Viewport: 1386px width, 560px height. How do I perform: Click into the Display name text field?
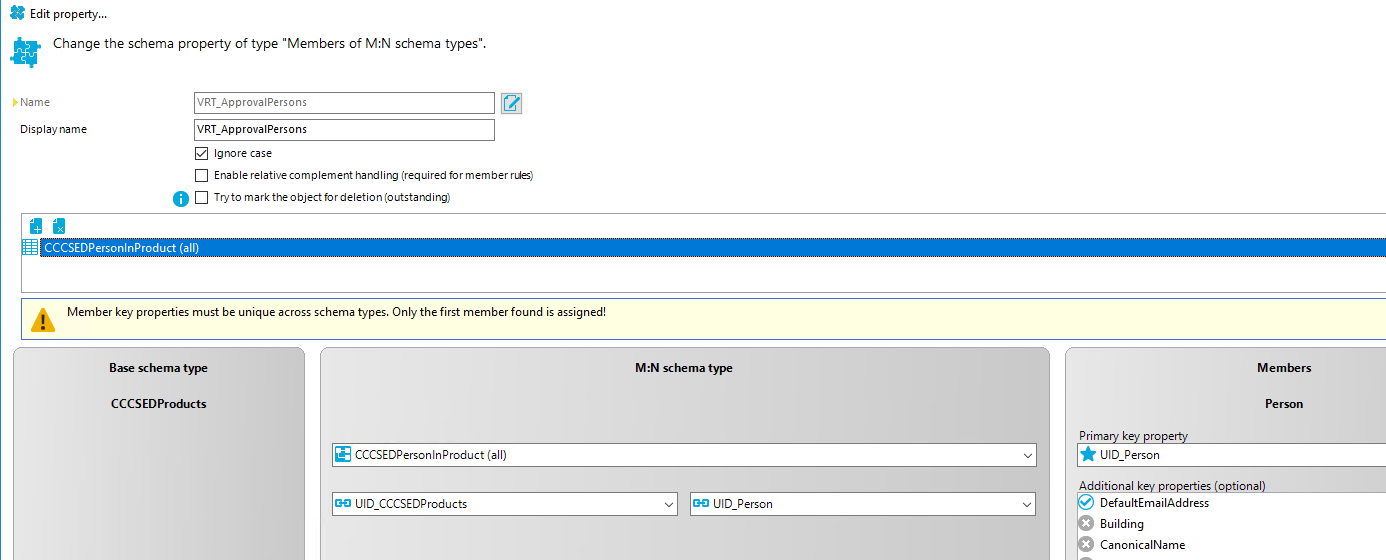coord(344,130)
